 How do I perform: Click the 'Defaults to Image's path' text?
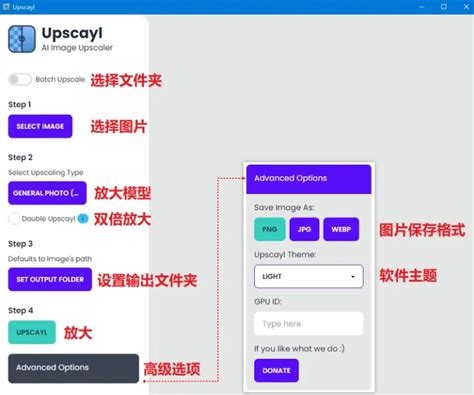(x=50, y=259)
